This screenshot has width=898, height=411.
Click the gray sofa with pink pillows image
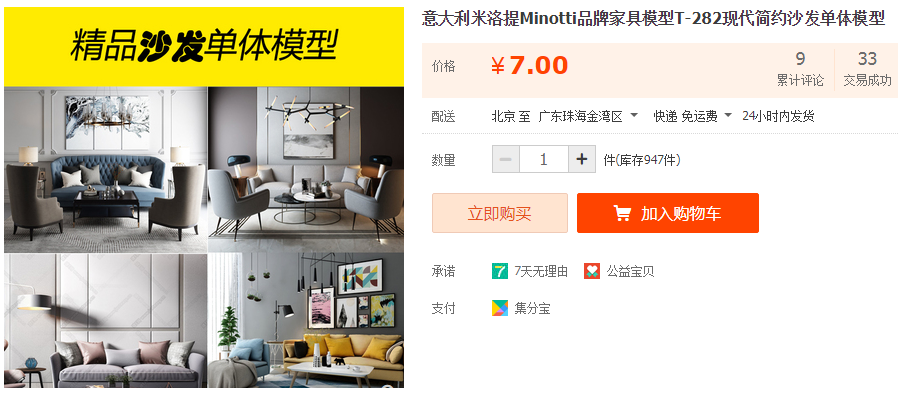click(105, 321)
